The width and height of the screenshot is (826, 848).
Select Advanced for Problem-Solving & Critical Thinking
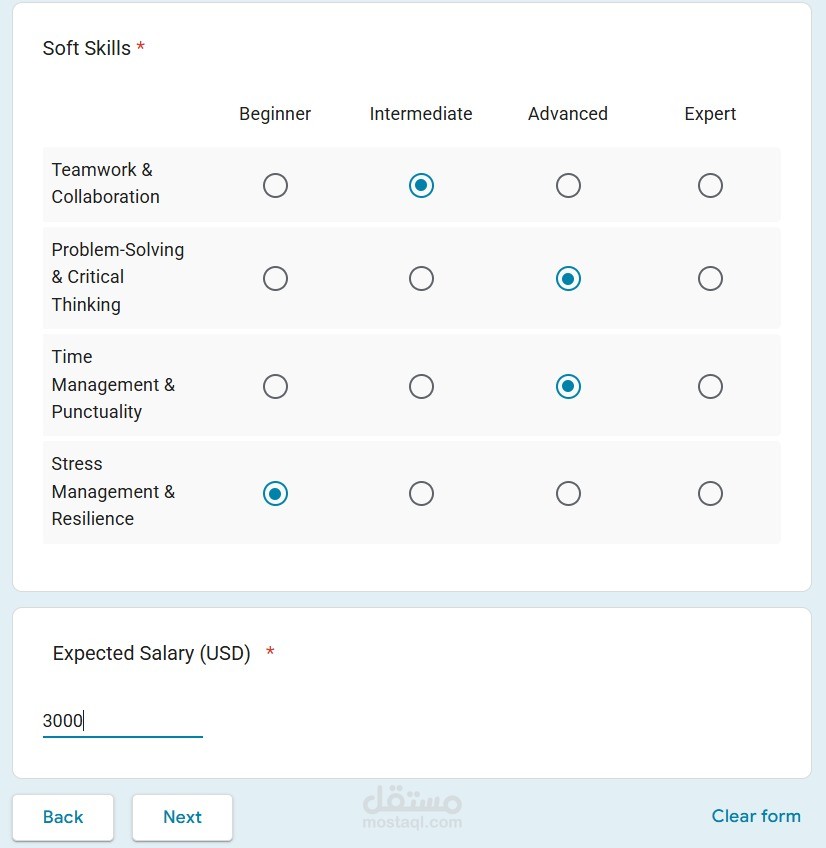568,278
